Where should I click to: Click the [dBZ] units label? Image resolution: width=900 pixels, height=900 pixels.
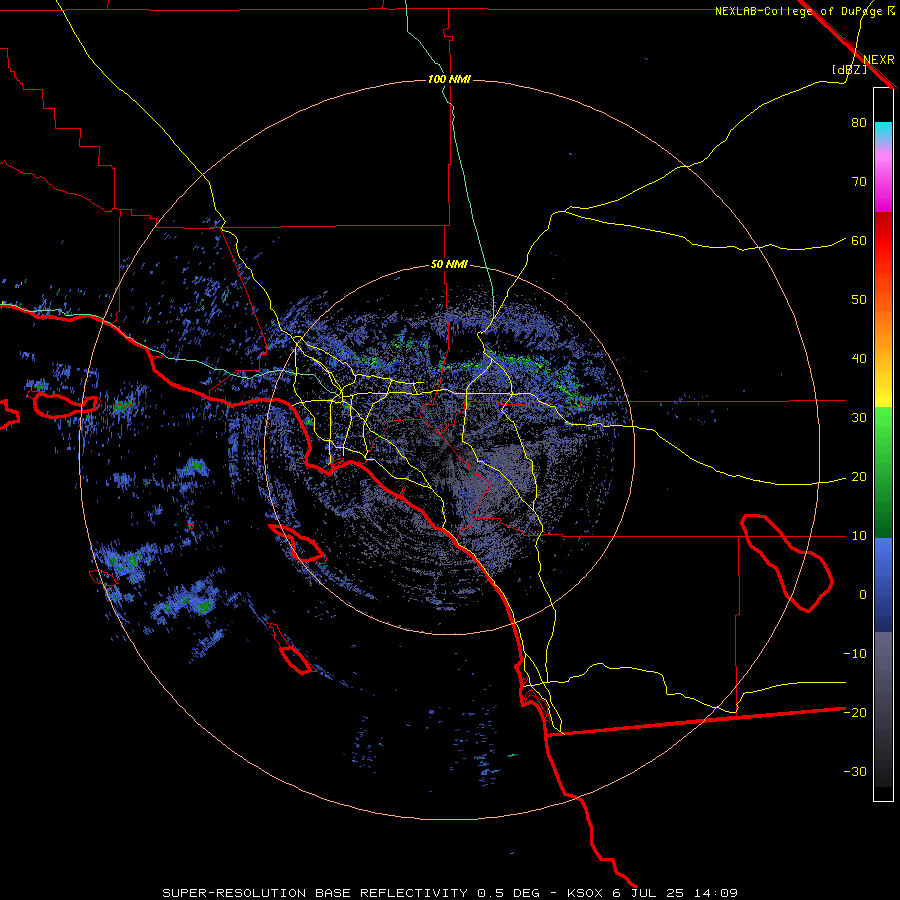tap(849, 69)
